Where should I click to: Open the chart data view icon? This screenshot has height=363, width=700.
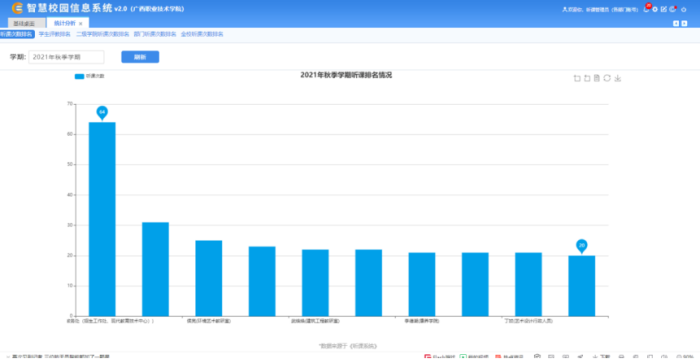(597, 78)
